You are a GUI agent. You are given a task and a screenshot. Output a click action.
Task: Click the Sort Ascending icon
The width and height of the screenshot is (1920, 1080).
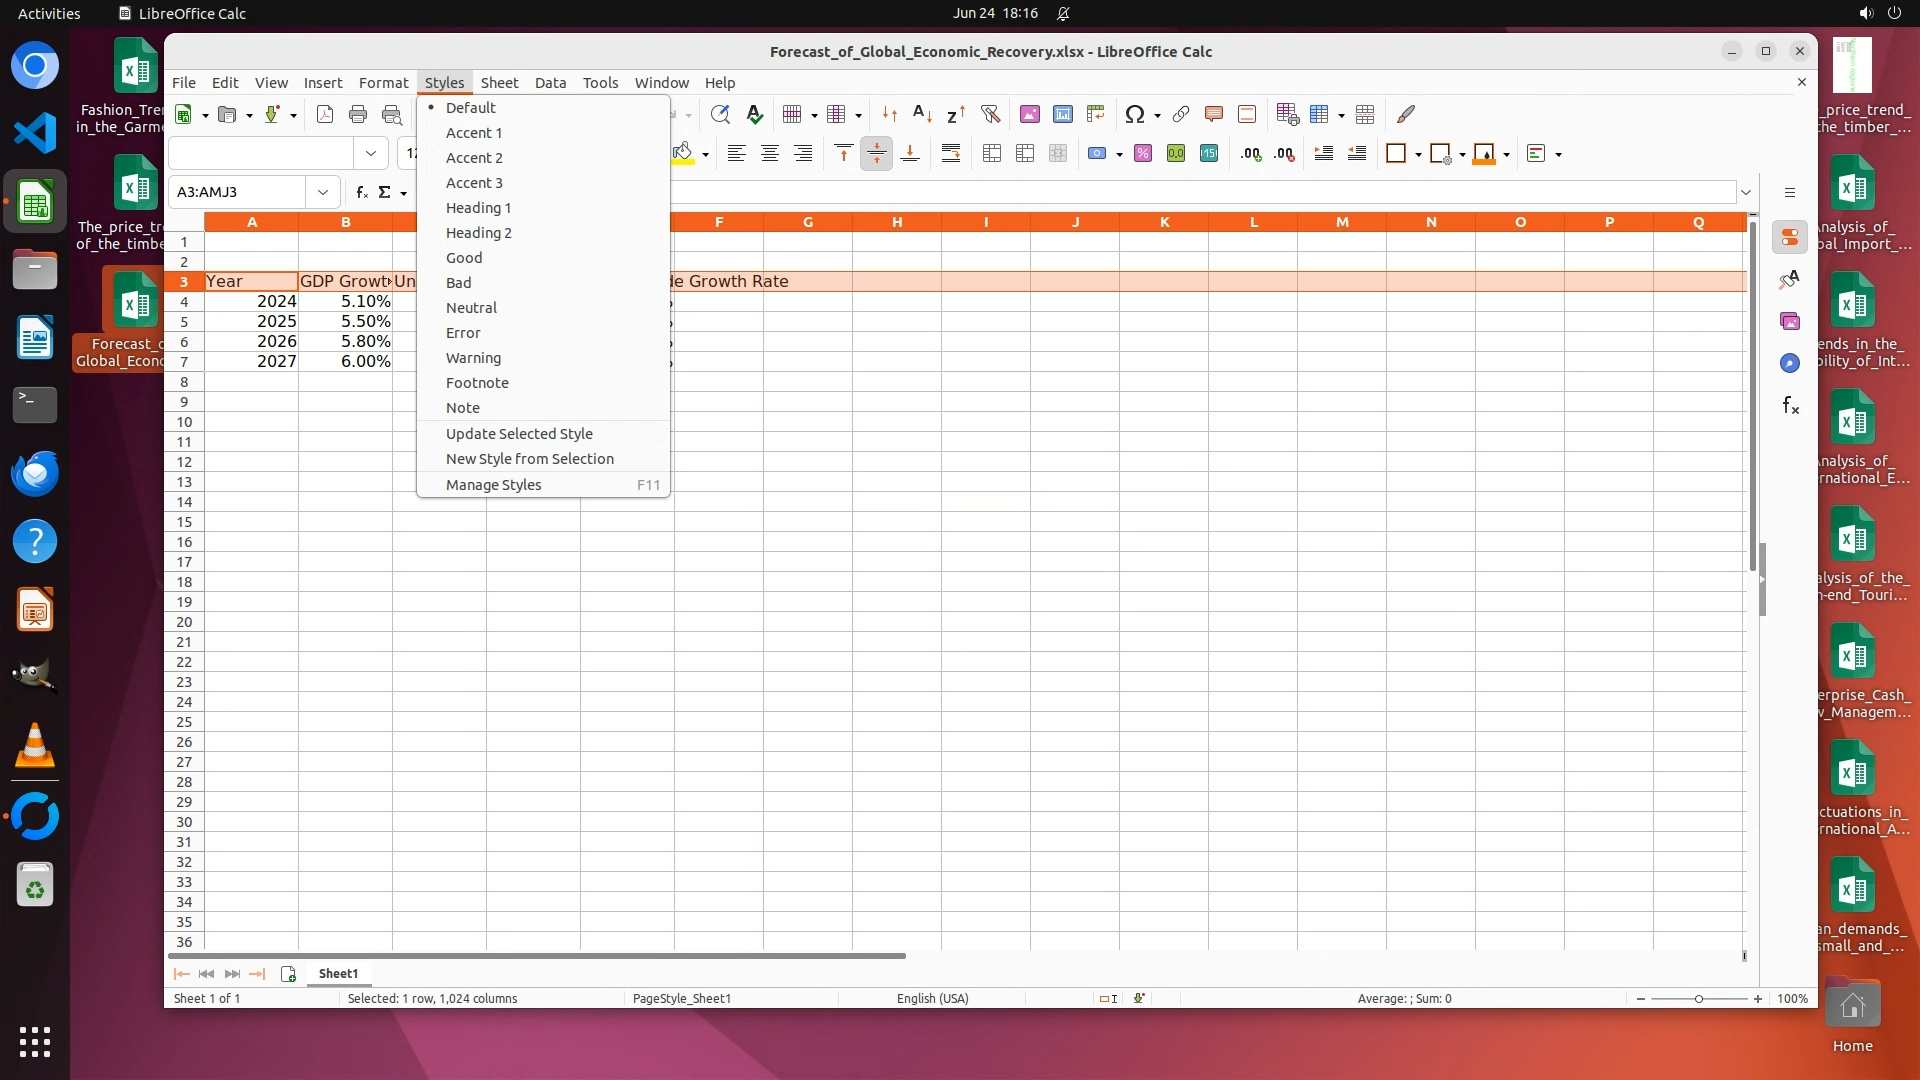[923, 114]
